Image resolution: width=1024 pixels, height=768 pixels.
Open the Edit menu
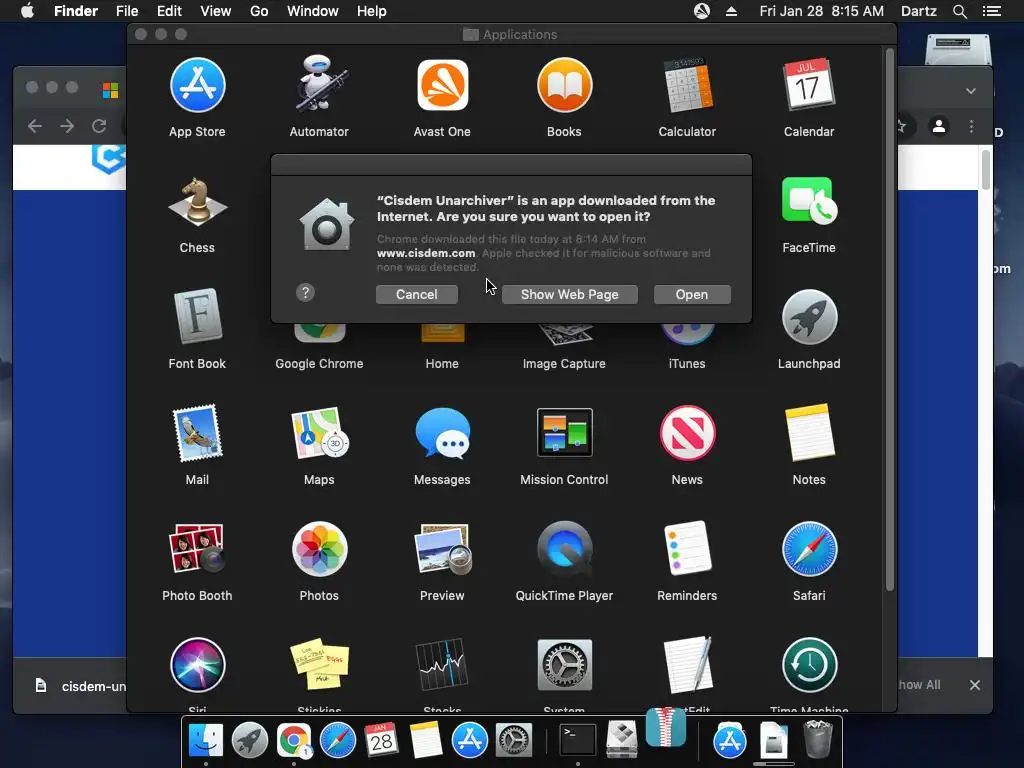click(169, 11)
